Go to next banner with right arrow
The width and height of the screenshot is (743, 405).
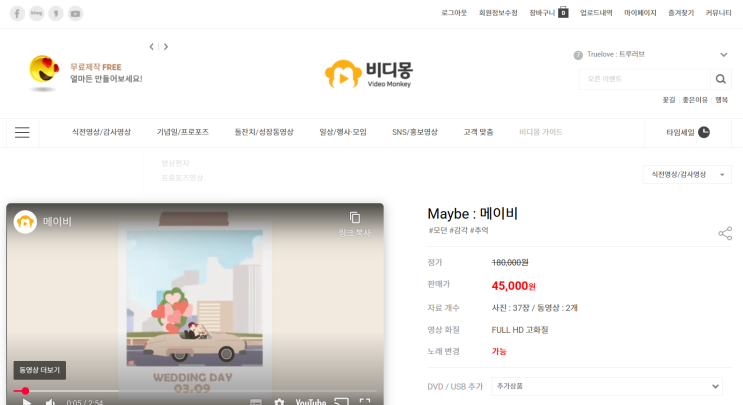[166, 46]
